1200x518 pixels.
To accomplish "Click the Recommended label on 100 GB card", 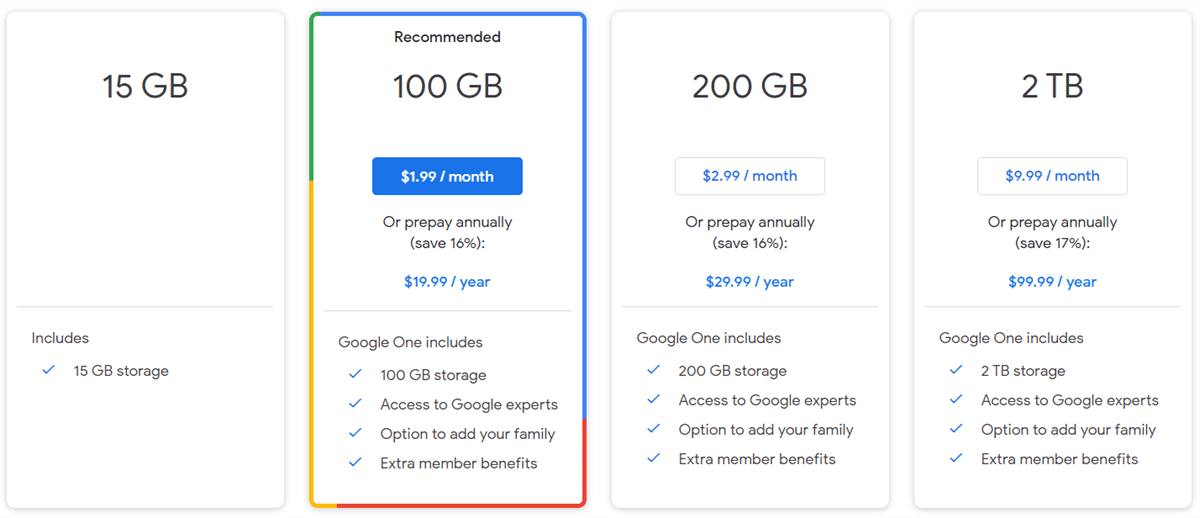I will coord(447,37).
